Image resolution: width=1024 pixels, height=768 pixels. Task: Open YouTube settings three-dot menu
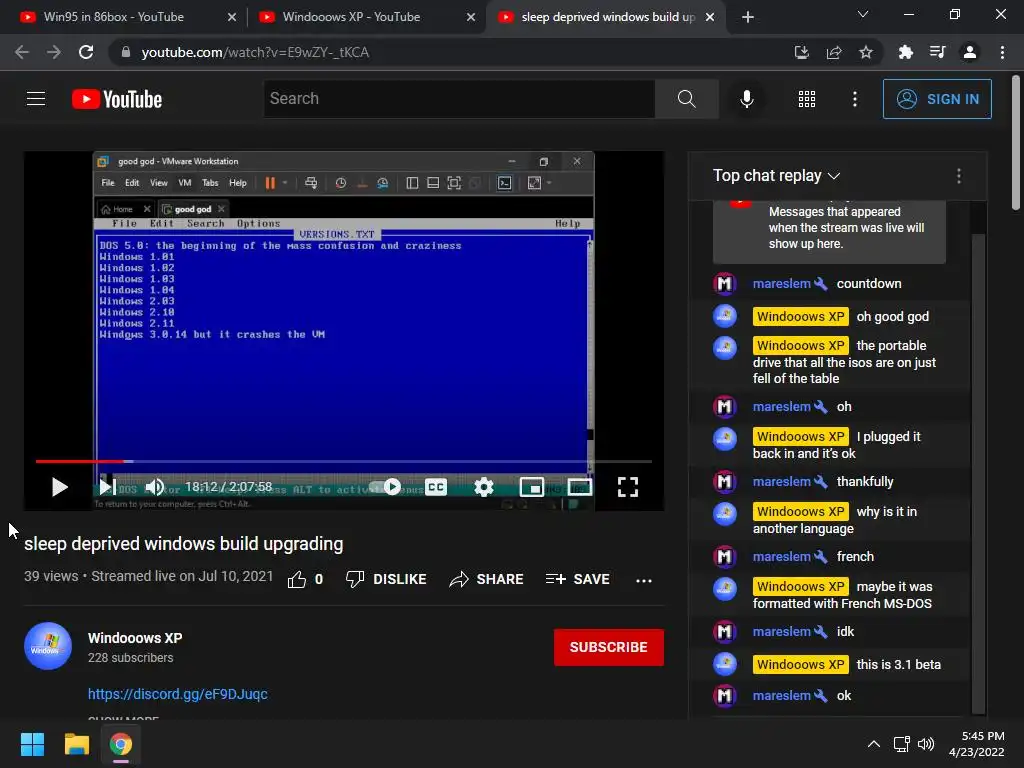[855, 99]
